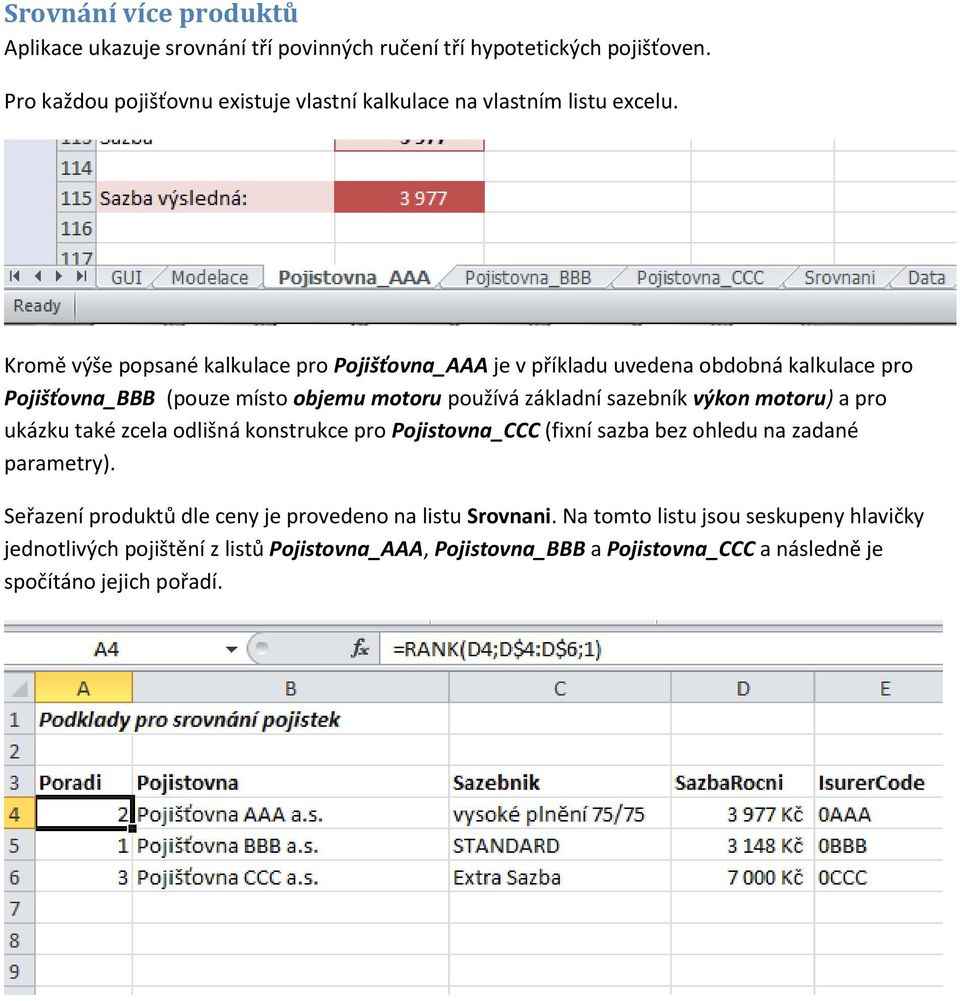Select the Pojistovna_AAA sheet tab

pos(354,278)
